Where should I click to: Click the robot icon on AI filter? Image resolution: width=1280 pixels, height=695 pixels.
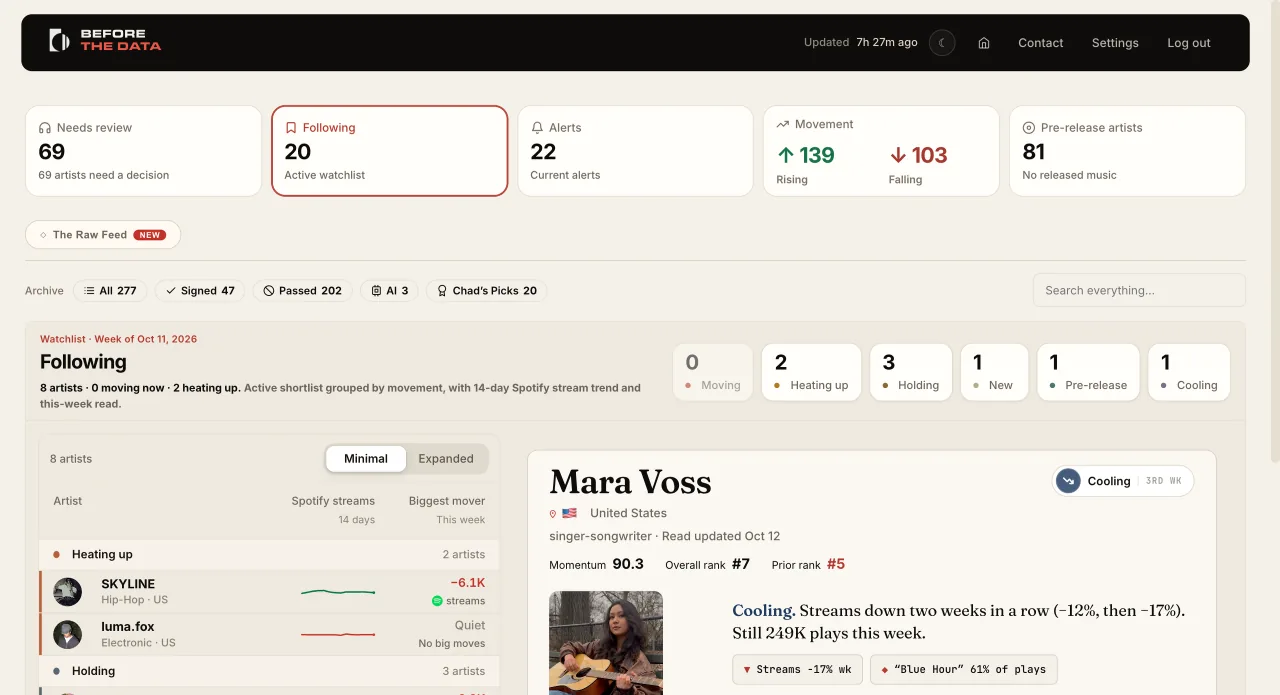pyautogui.click(x=376, y=291)
